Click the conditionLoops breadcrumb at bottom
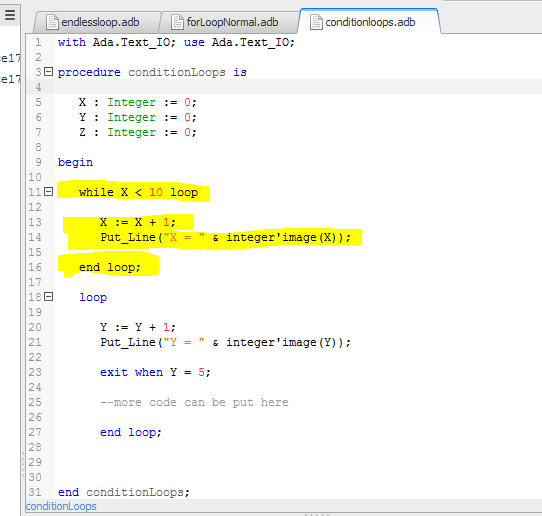The image size is (542, 516). [61, 506]
